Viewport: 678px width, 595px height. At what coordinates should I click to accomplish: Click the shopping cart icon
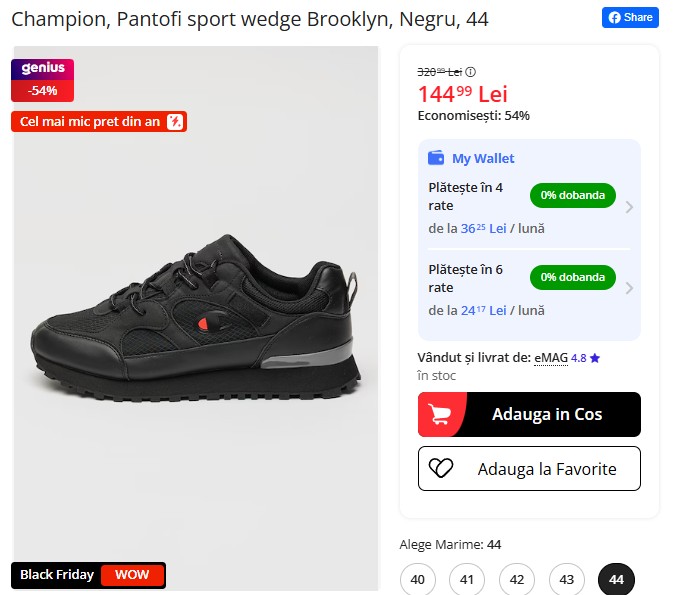coord(441,414)
